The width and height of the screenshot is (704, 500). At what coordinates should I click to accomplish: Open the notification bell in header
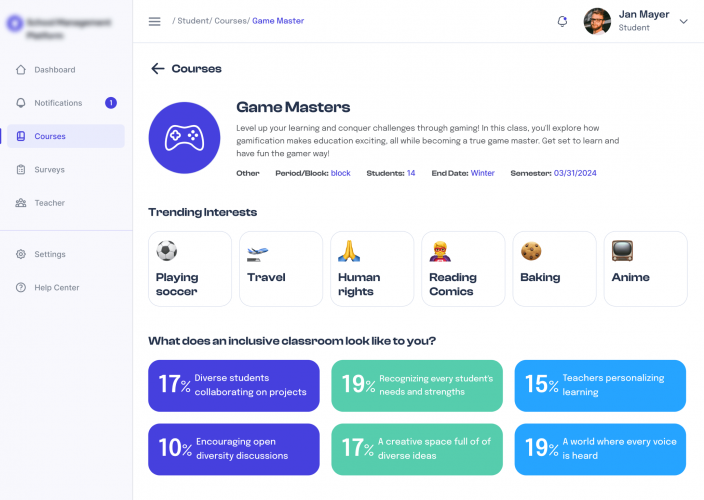tap(562, 21)
